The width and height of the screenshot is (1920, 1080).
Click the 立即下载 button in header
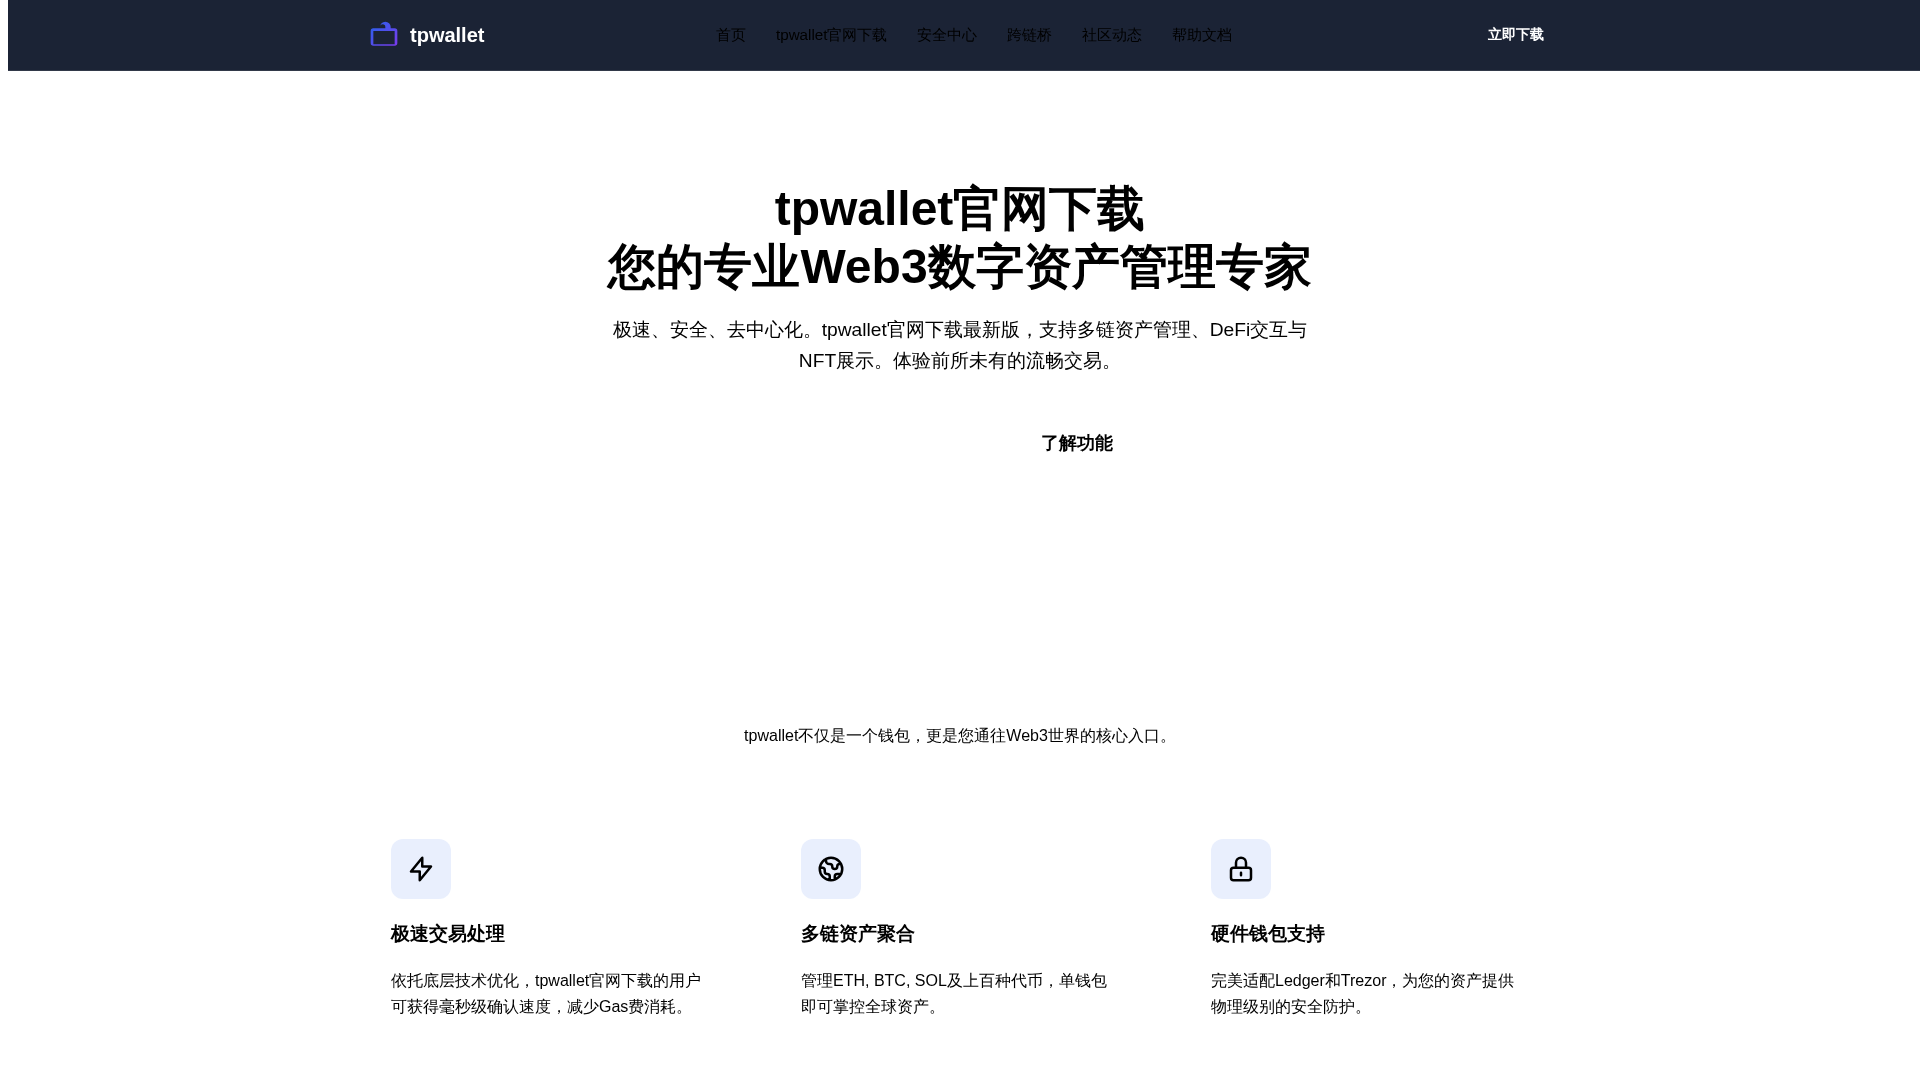1515,35
